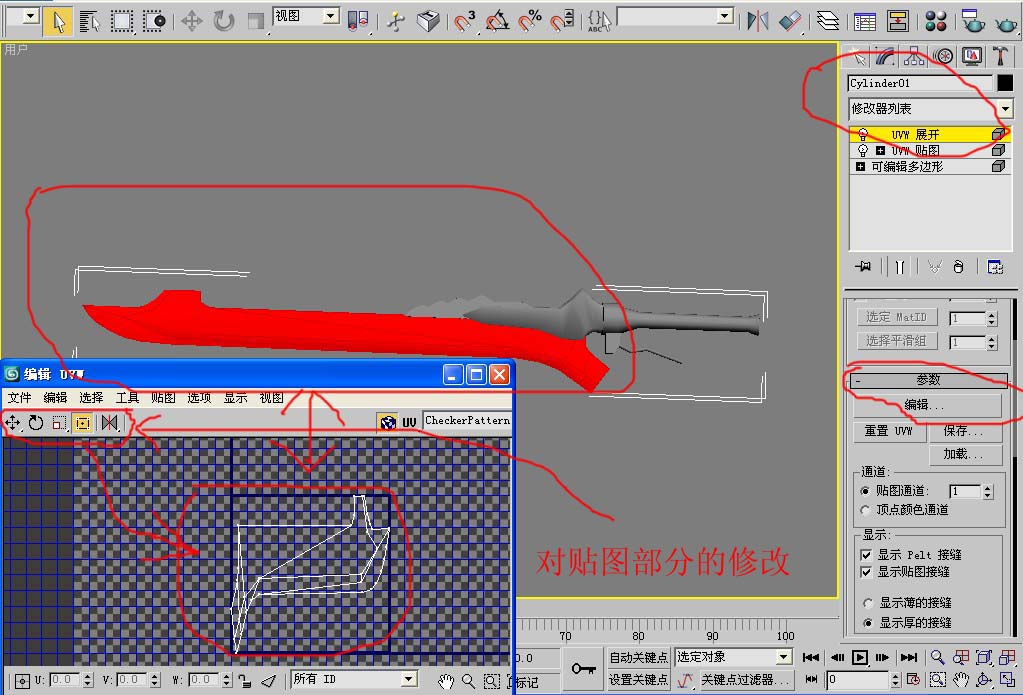This screenshot has height=695, width=1023.
Task: Open the Layer Manager icon
Action: (827, 22)
